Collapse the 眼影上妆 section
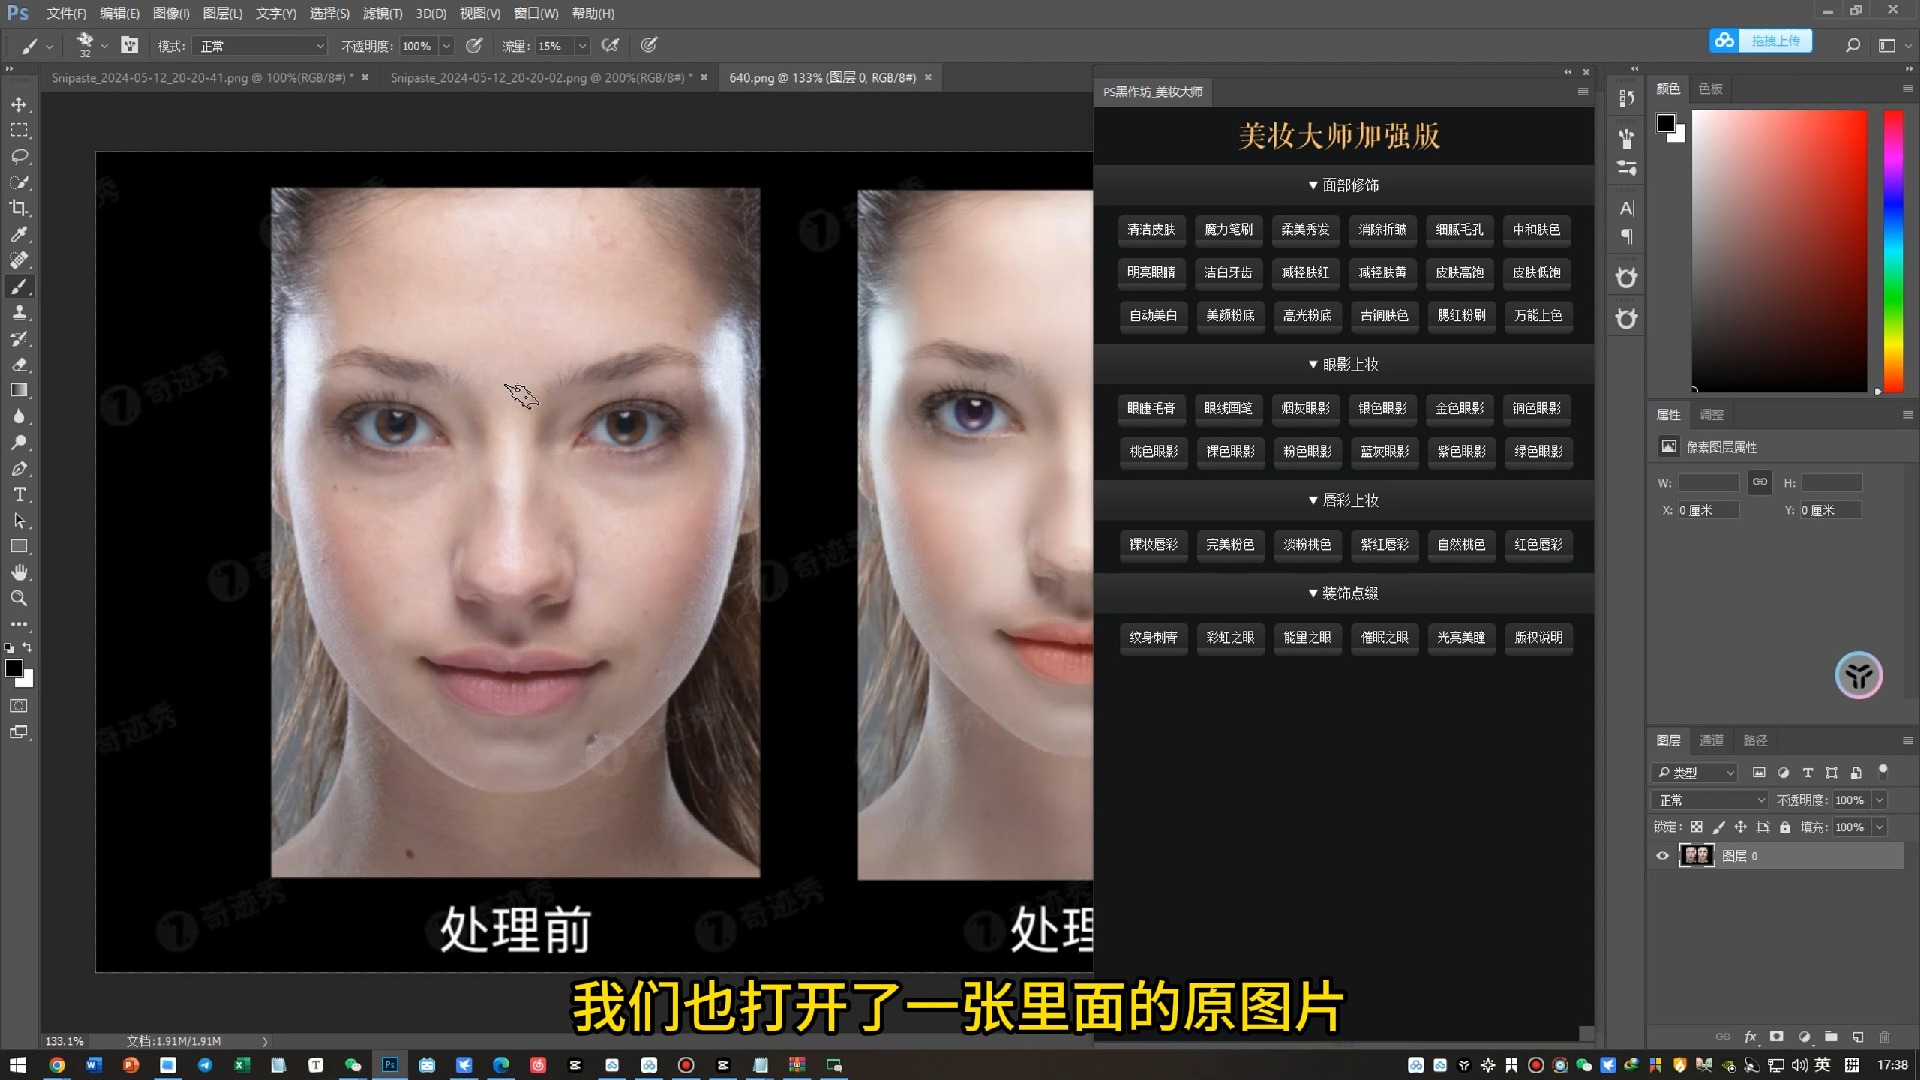 (1343, 364)
